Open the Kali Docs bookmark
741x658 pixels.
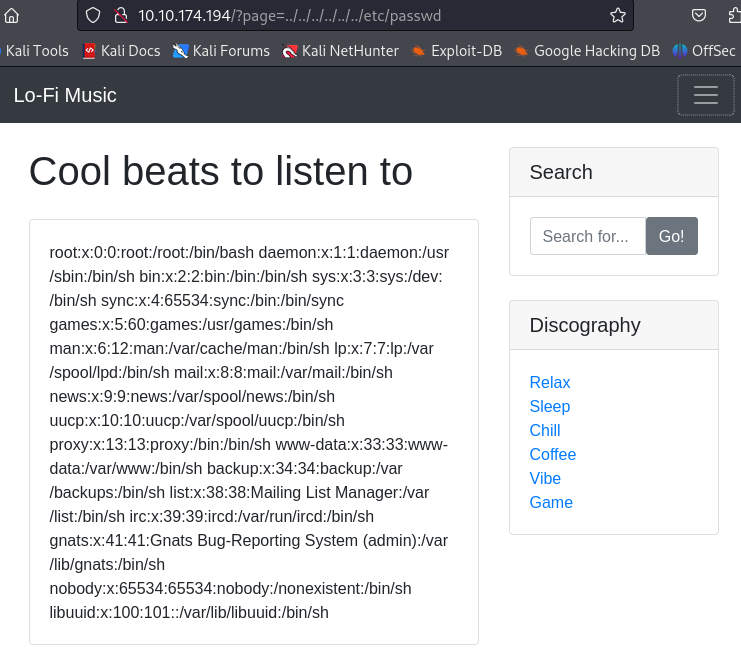coord(121,51)
